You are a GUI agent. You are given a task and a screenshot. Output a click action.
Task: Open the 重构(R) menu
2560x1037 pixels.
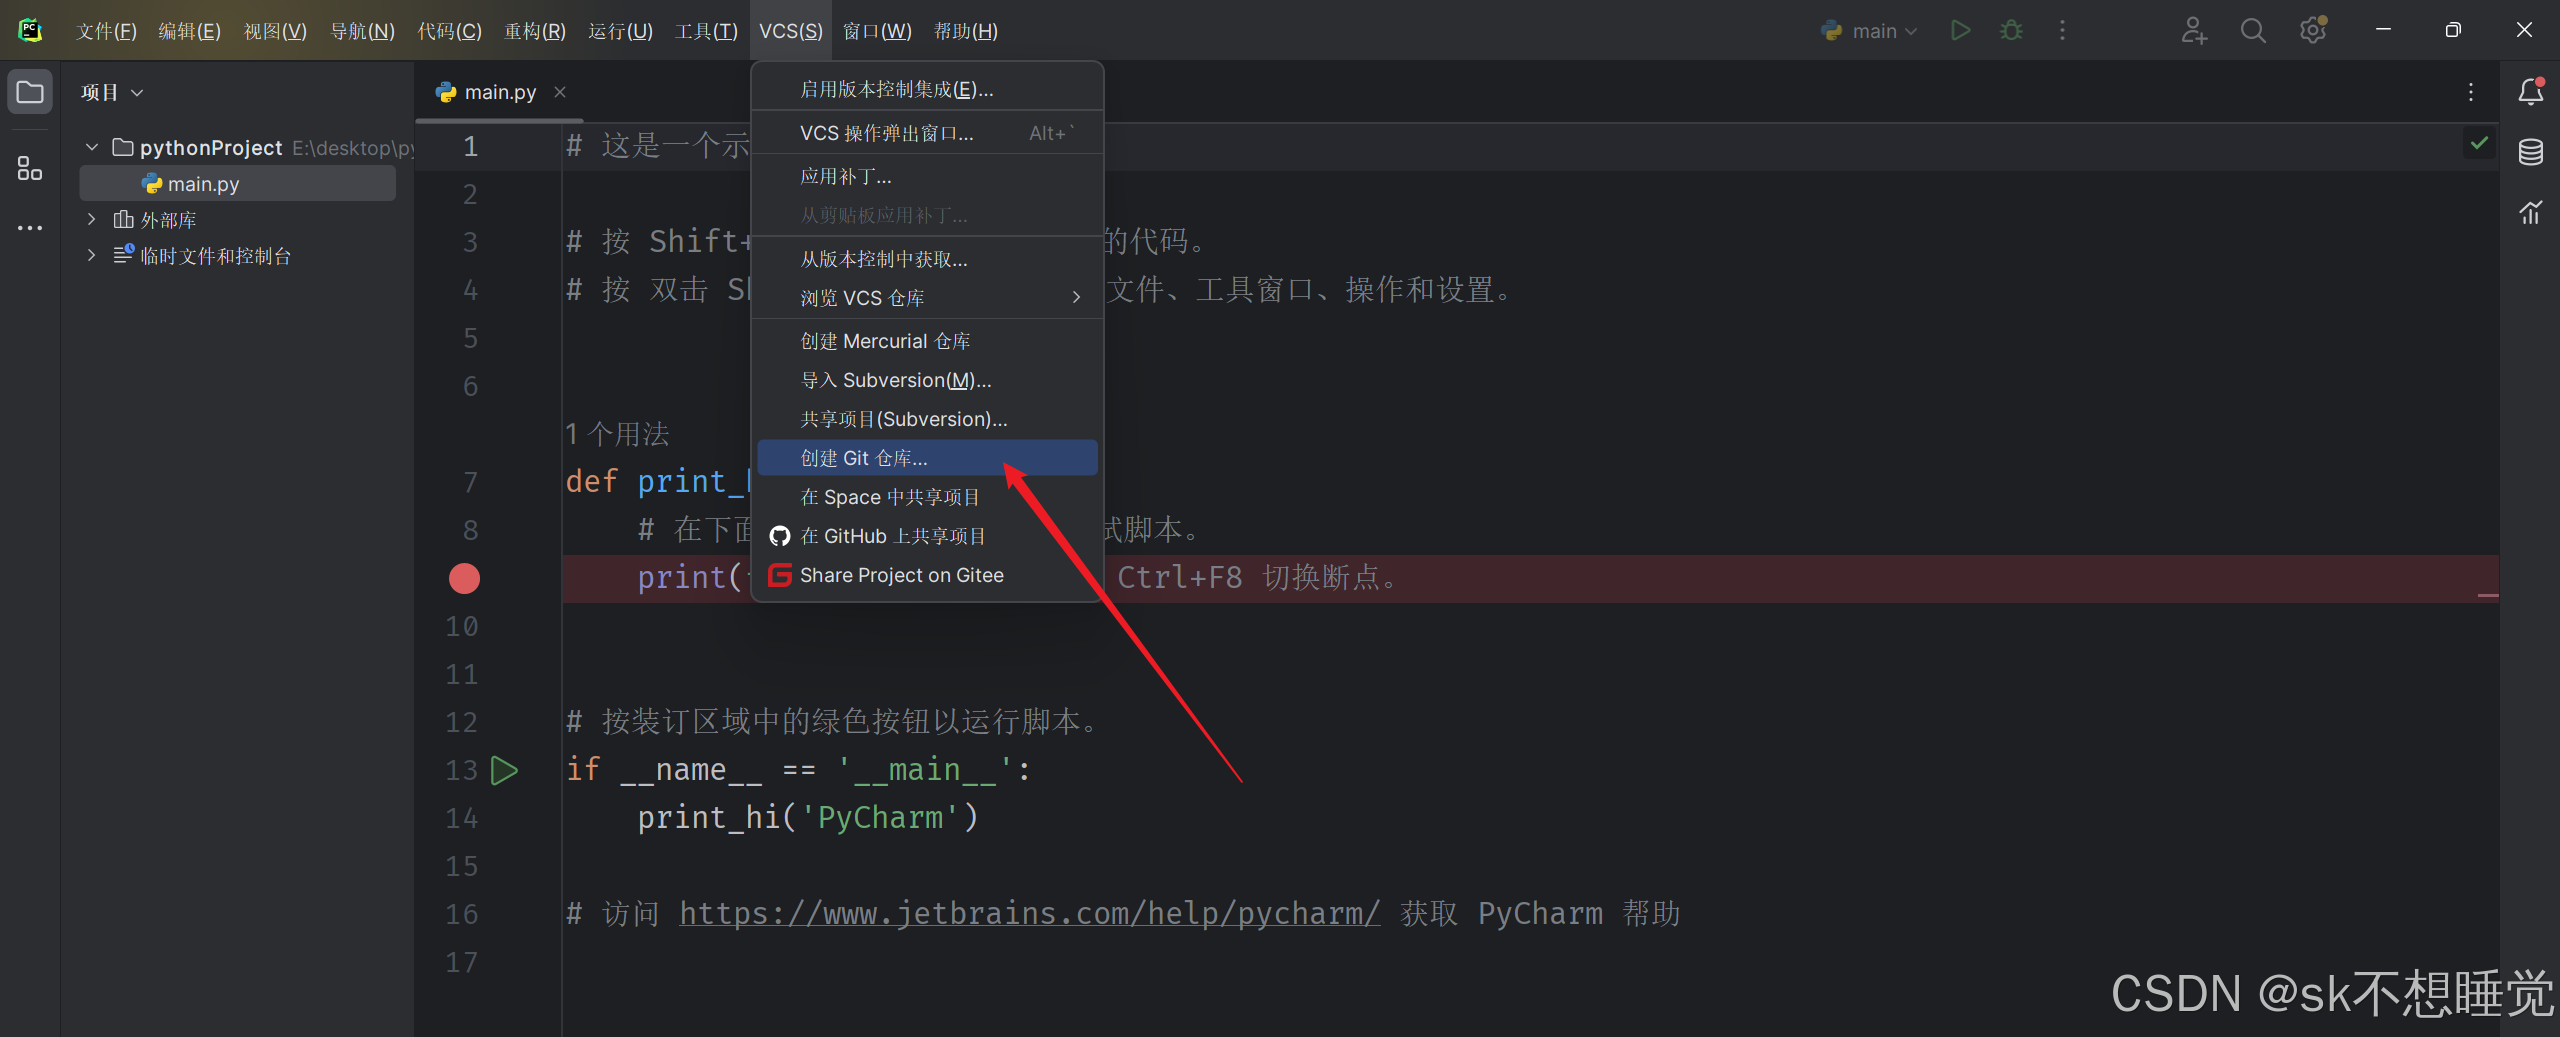(535, 31)
